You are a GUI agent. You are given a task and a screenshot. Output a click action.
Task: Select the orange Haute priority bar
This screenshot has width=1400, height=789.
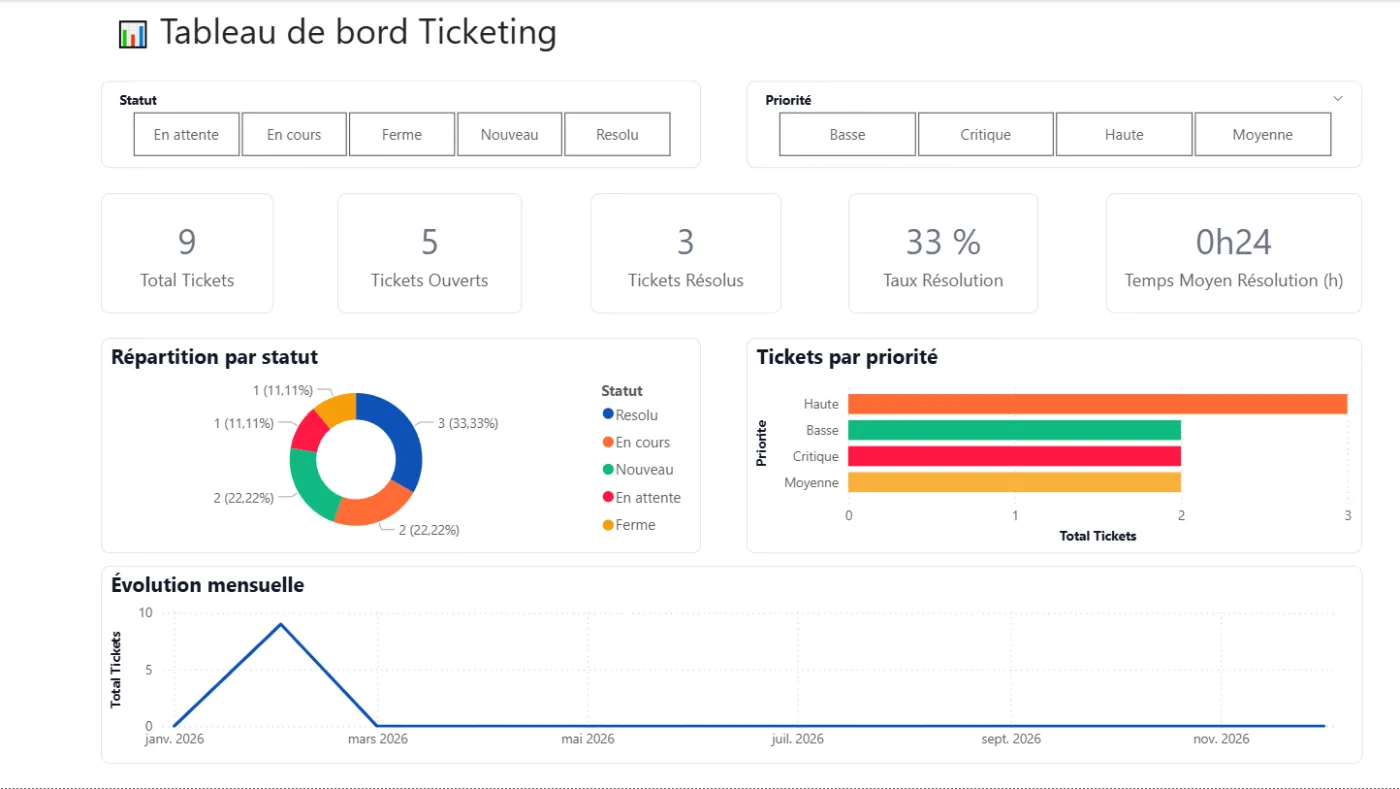pos(1097,404)
